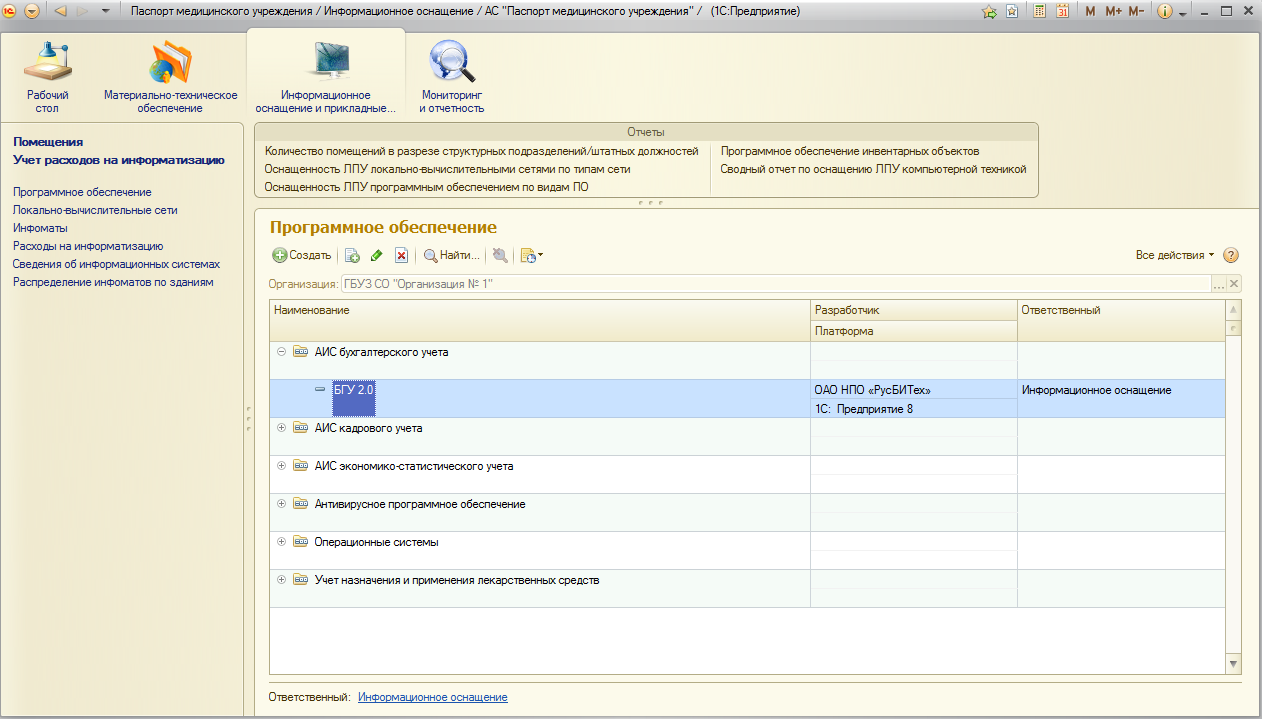Click the Создать button
Image resolution: width=1262 pixels, height=719 pixels.
[302, 256]
